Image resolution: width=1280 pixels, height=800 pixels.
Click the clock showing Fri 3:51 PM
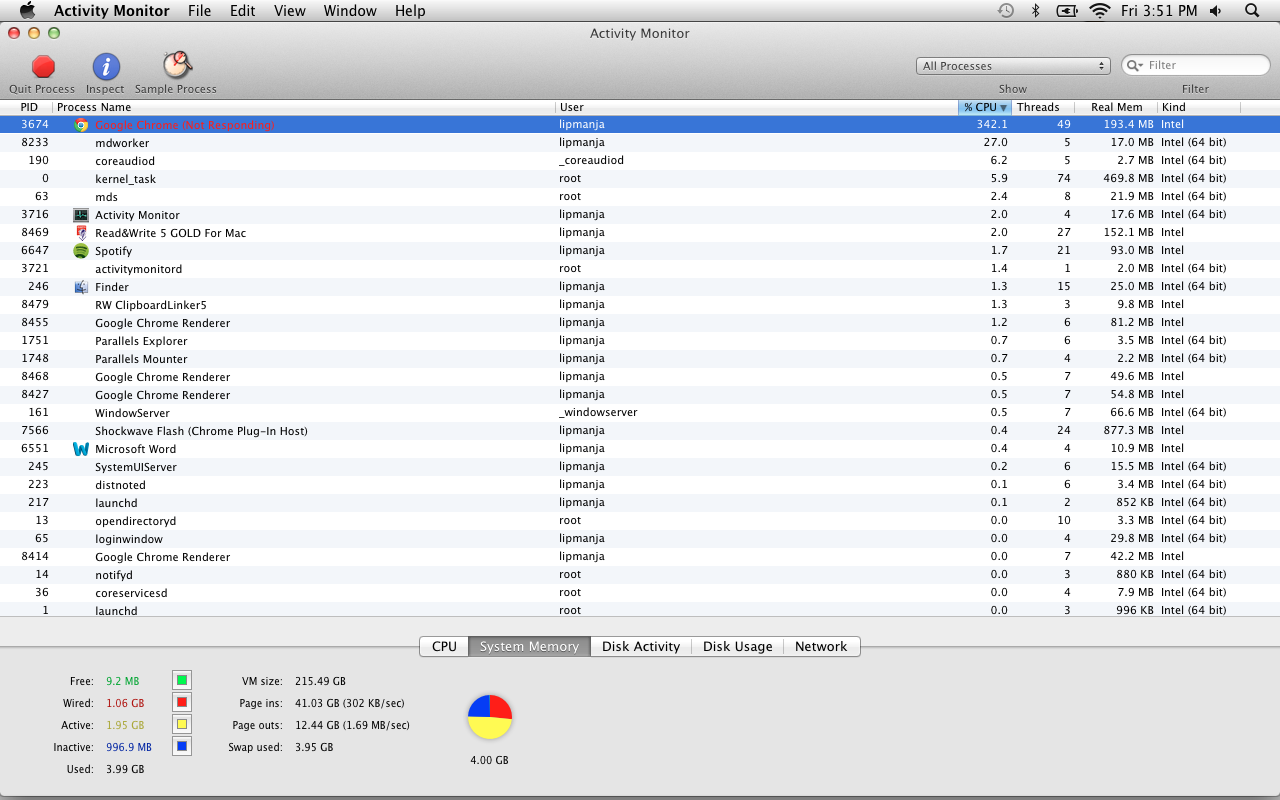point(1159,10)
